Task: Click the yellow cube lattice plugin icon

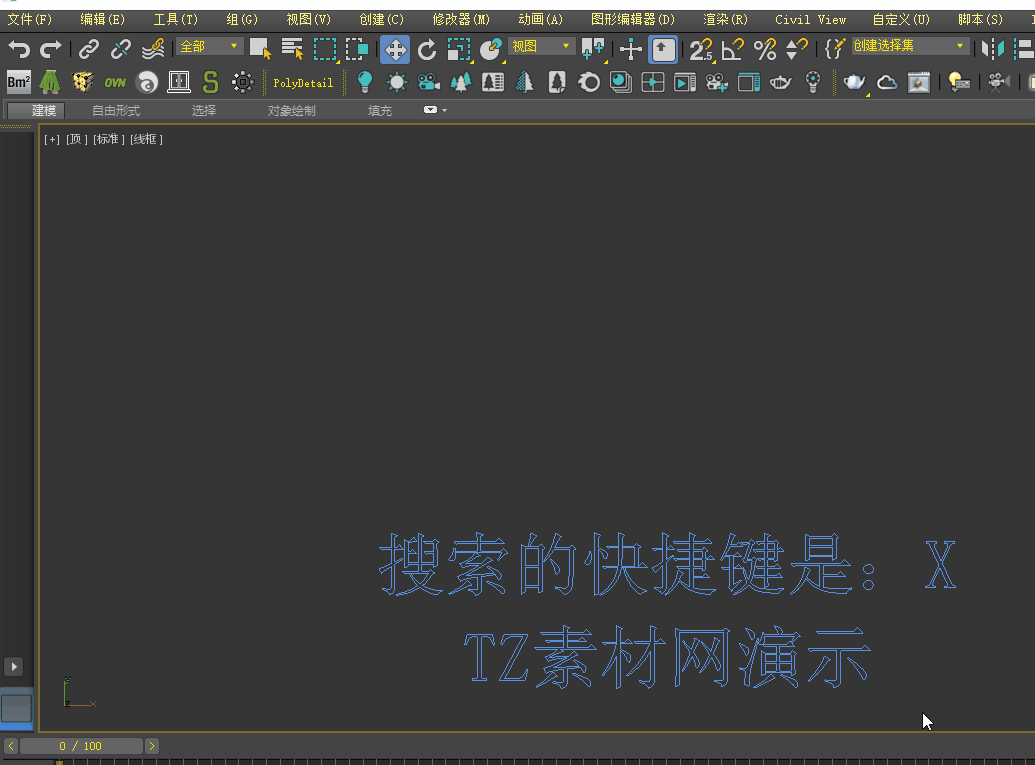Action: (x=83, y=83)
